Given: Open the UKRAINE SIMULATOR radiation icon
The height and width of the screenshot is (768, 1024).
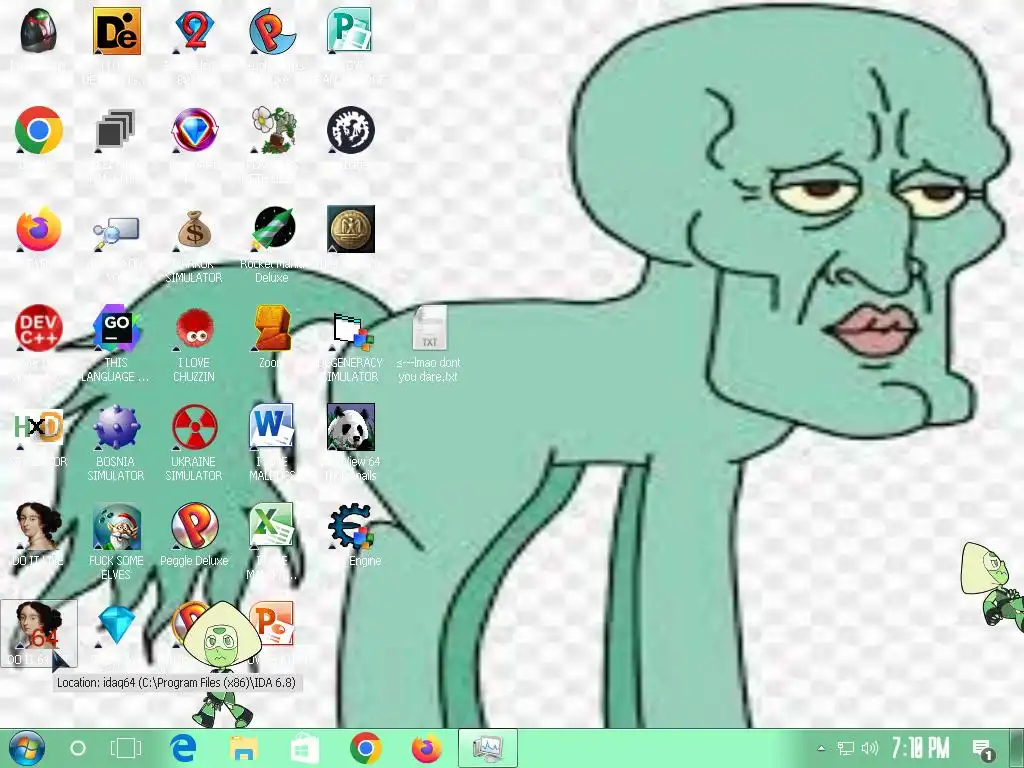Looking at the screenshot, I should 194,428.
